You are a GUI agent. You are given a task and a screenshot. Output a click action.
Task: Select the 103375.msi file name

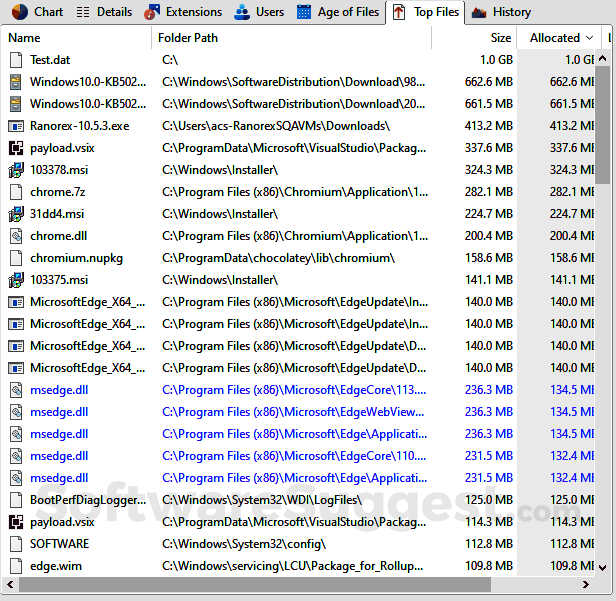click(x=59, y=280)
